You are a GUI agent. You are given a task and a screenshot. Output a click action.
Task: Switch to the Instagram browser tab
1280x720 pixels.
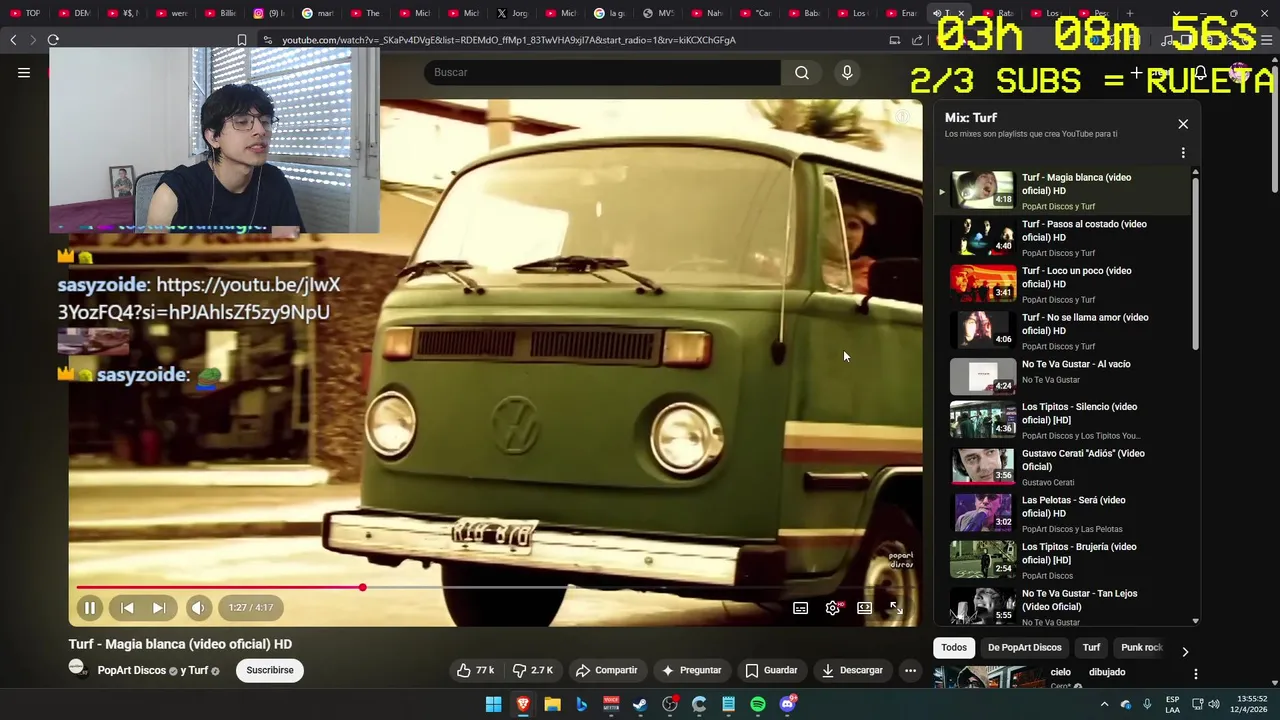[268, 13]
